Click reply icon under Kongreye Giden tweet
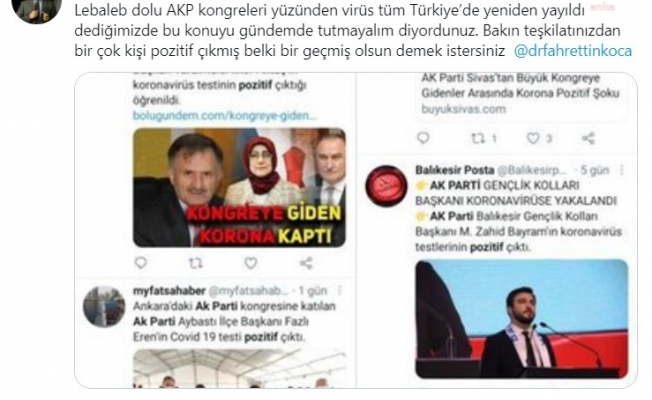This screenshot has width=652, height=400. (x=141, y=263)
